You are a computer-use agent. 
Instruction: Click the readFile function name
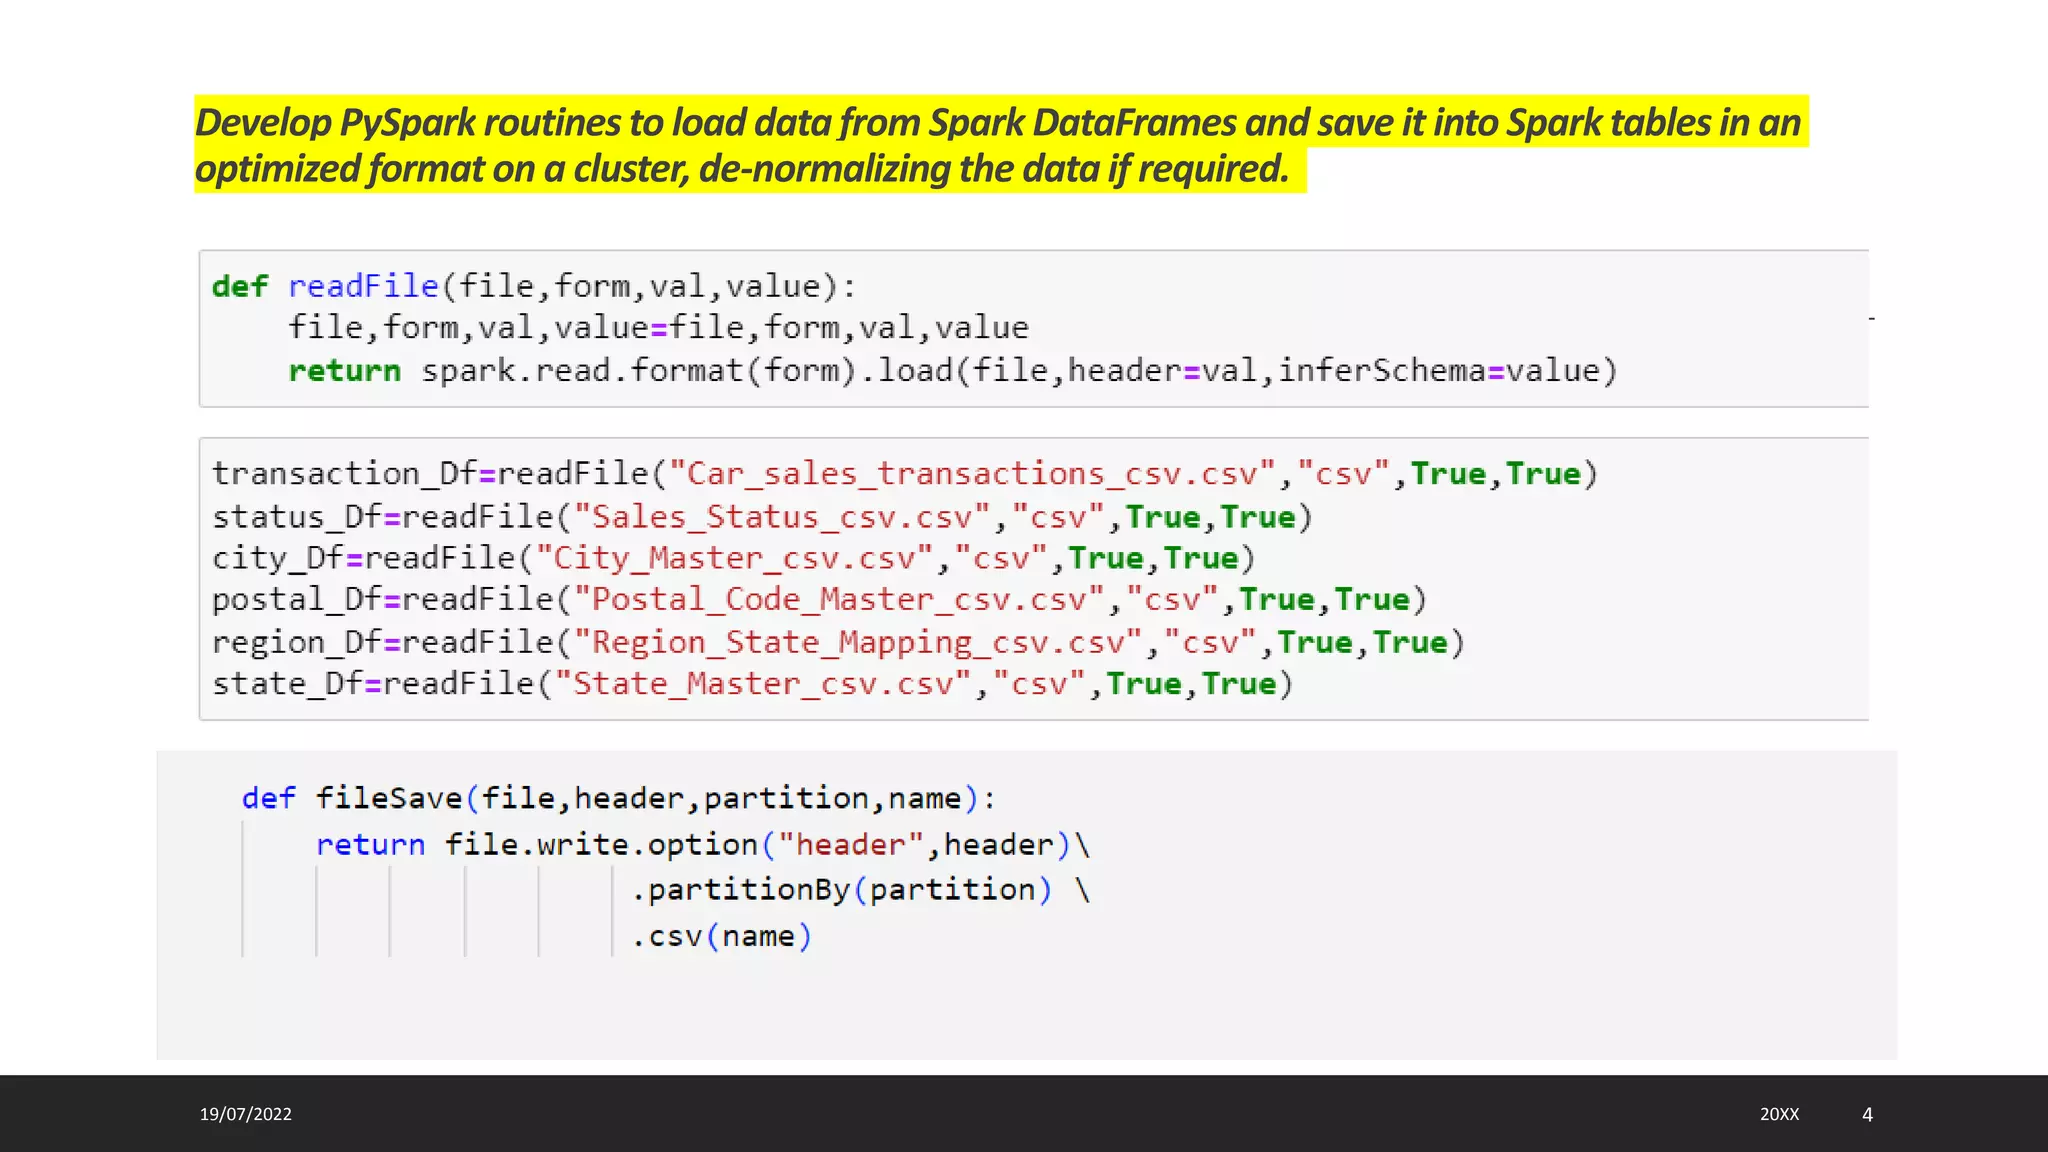pyautogui.click(x=363, y=287)
